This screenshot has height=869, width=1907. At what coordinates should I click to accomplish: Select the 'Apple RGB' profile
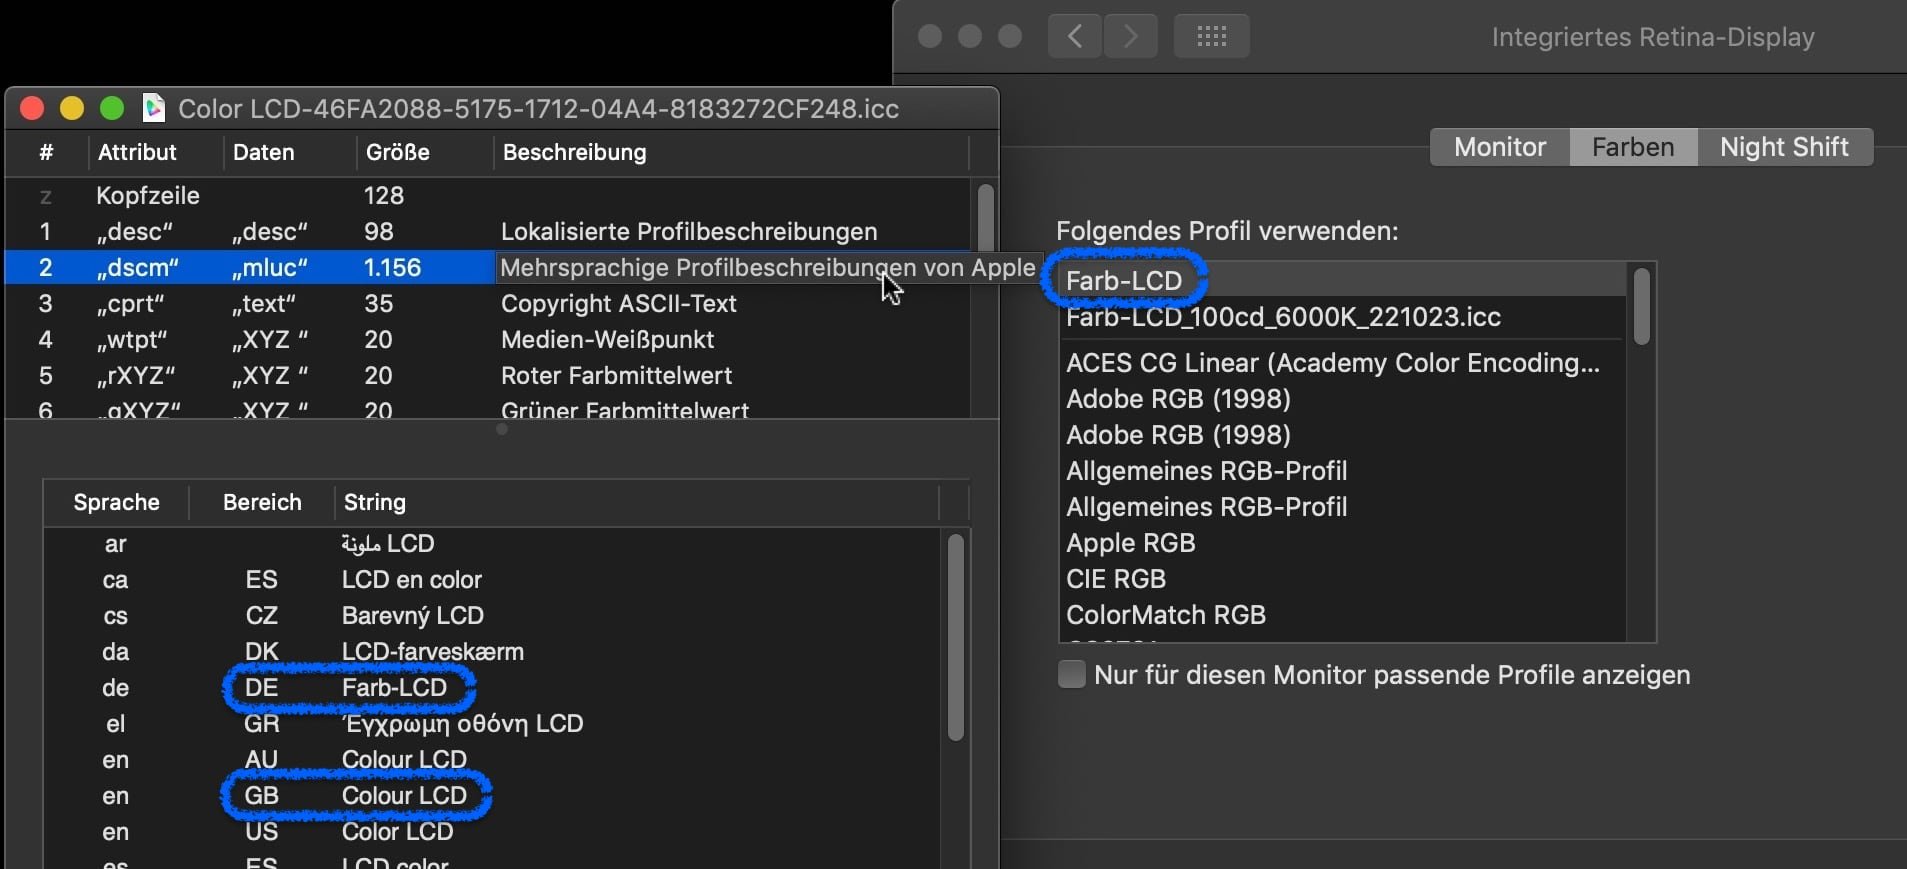[x=1343, y=543]
